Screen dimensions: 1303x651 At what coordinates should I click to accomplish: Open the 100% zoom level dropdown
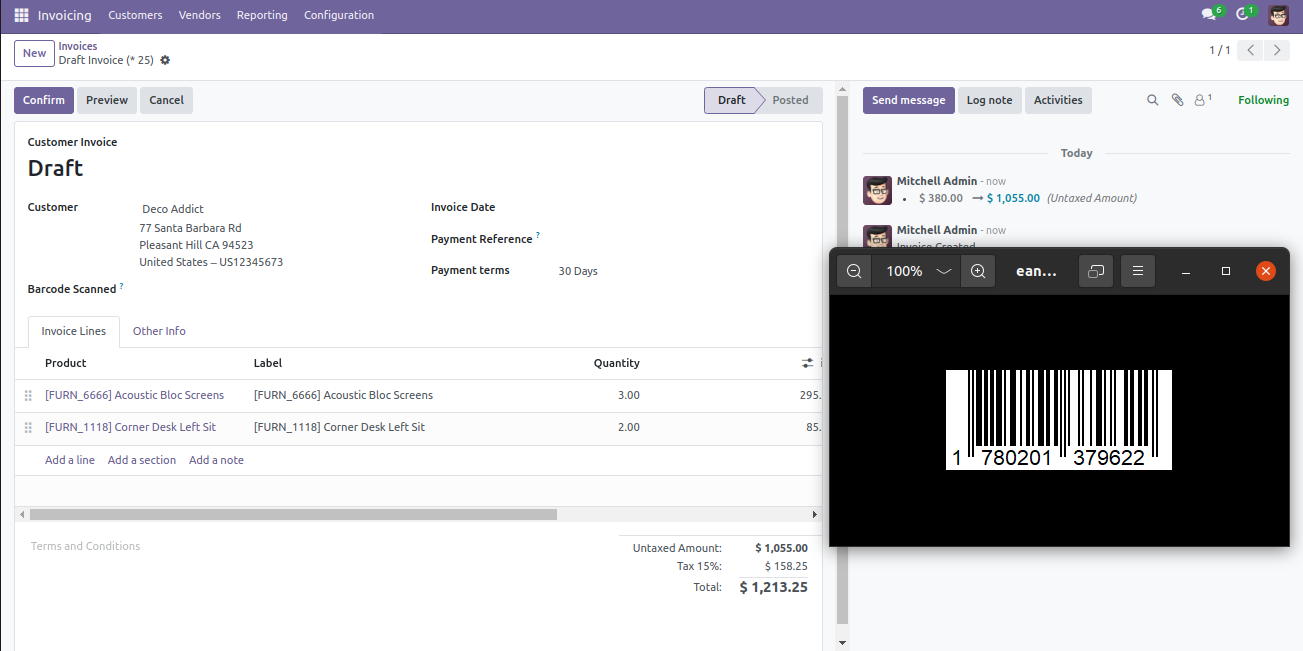click(916, 271)
